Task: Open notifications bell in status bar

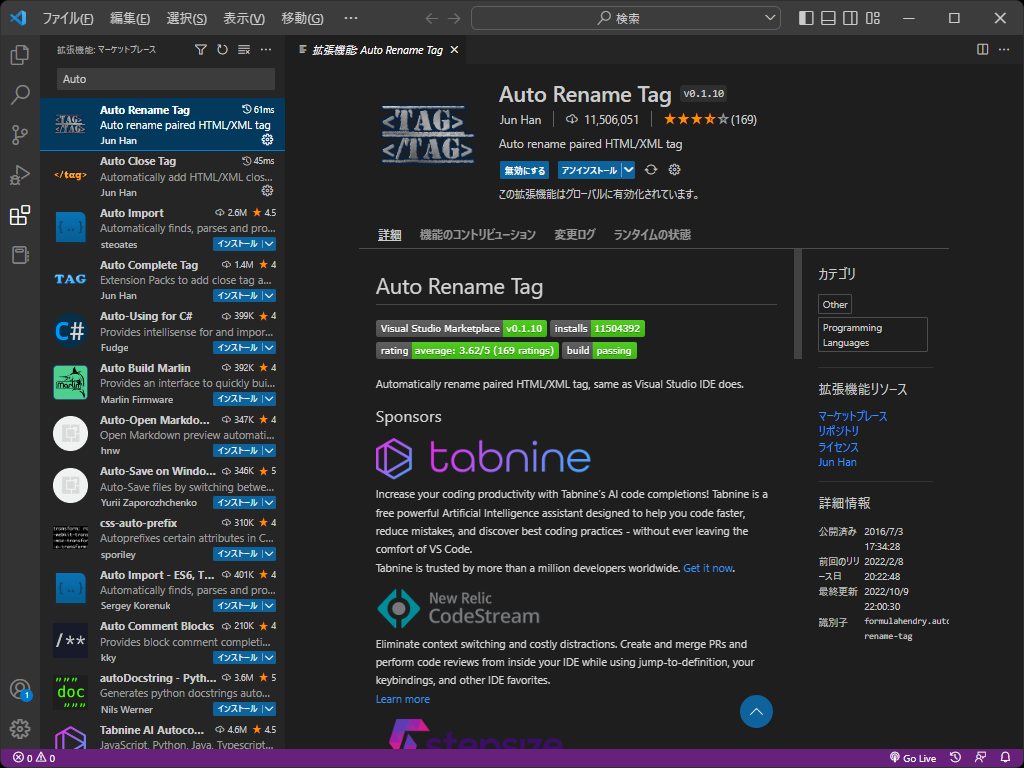Action: point(1005,758)
